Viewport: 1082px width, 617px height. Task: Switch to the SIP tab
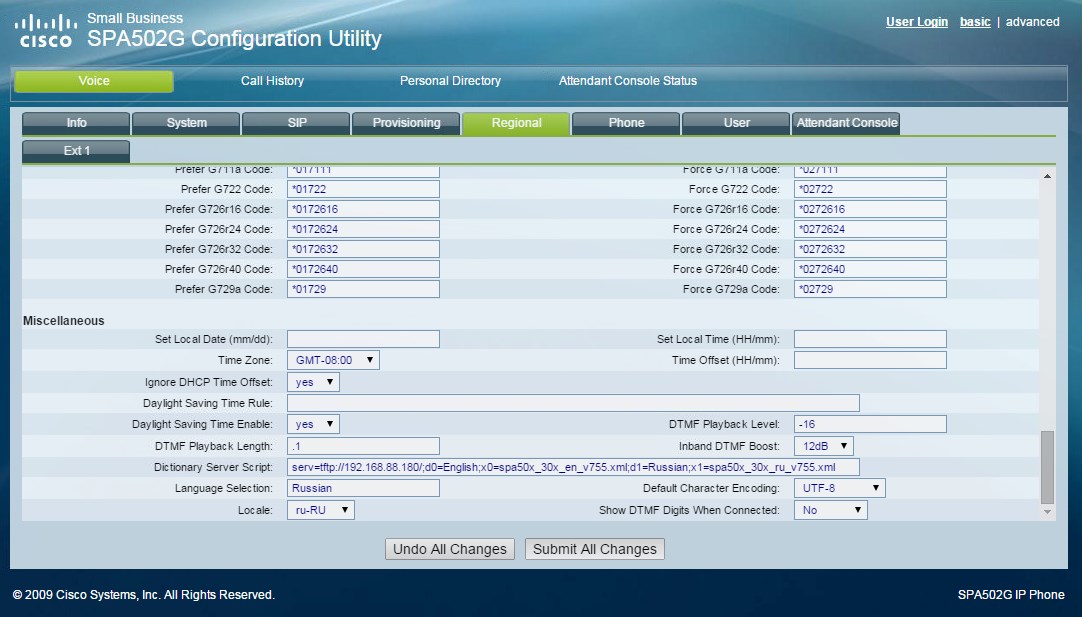(297, 123)
